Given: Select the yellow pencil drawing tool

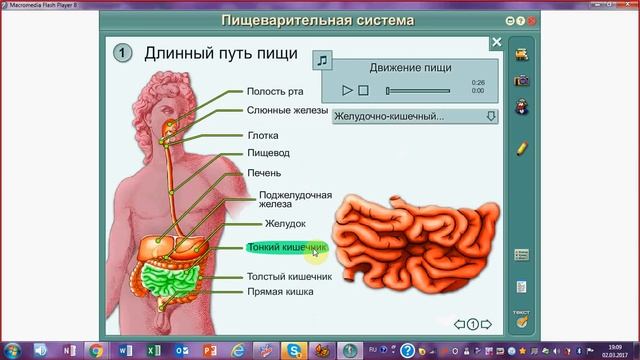Looking at the screenshot, I should [522, 148].
